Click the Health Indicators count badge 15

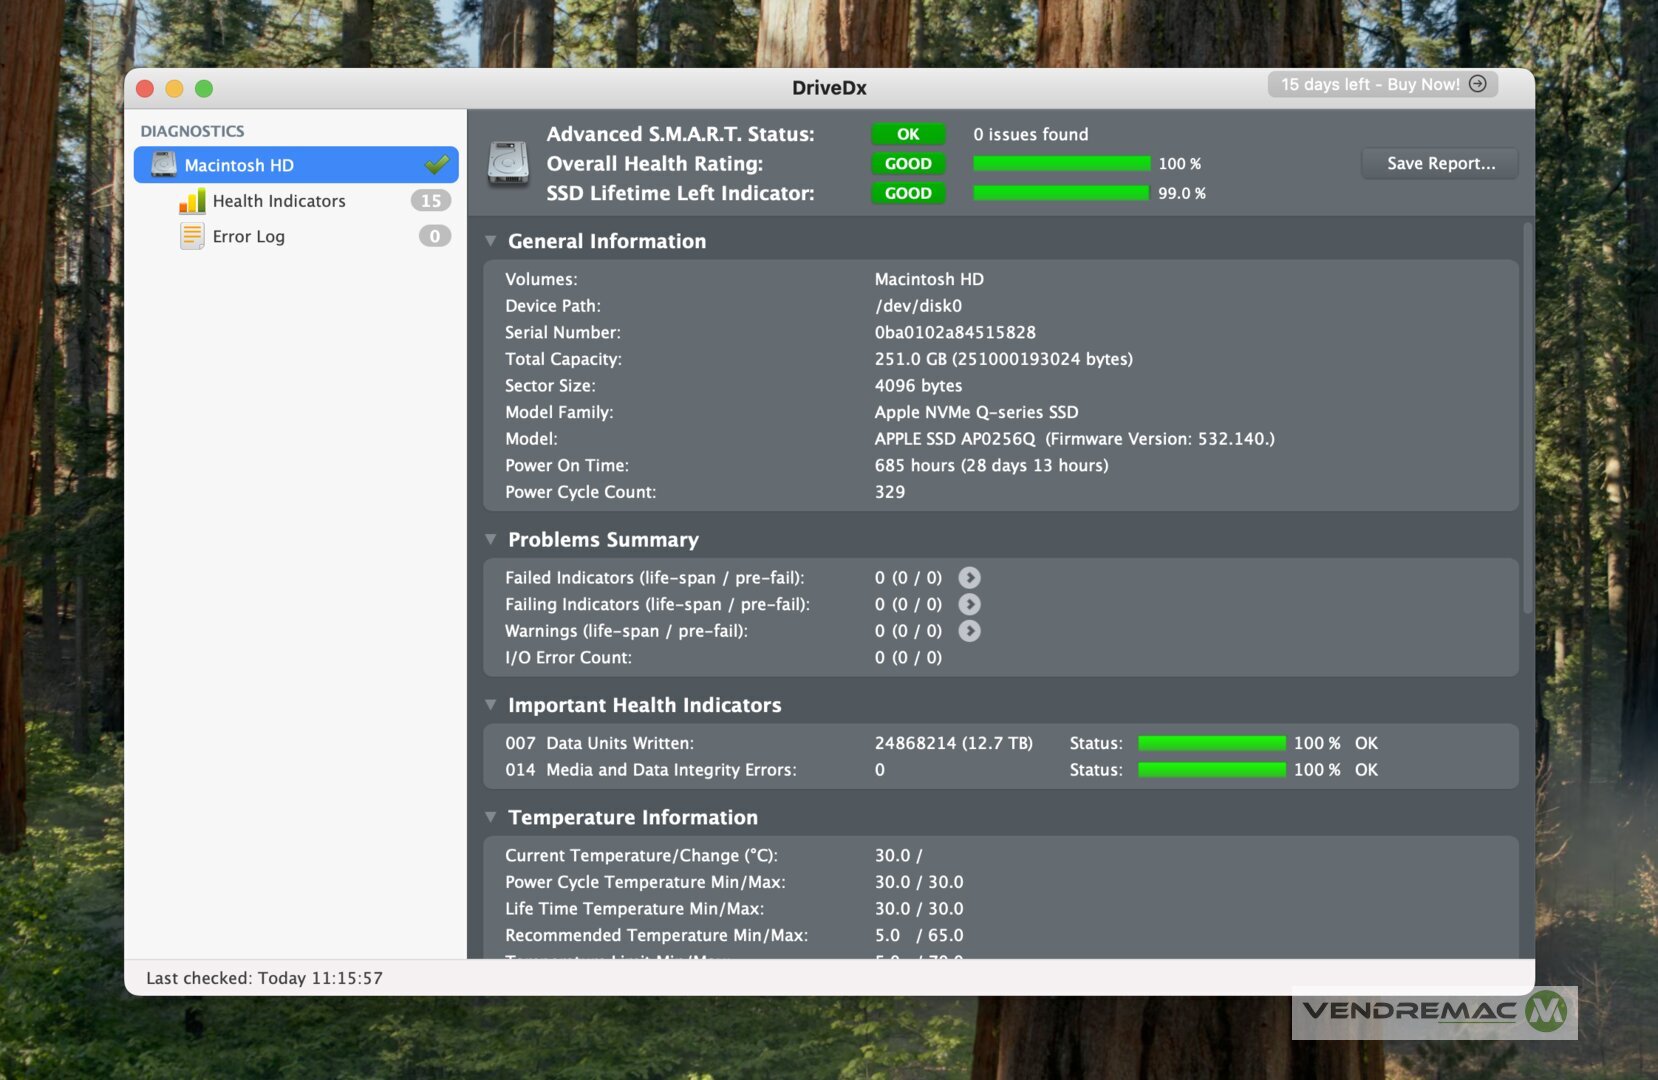[x=431, y=201]
